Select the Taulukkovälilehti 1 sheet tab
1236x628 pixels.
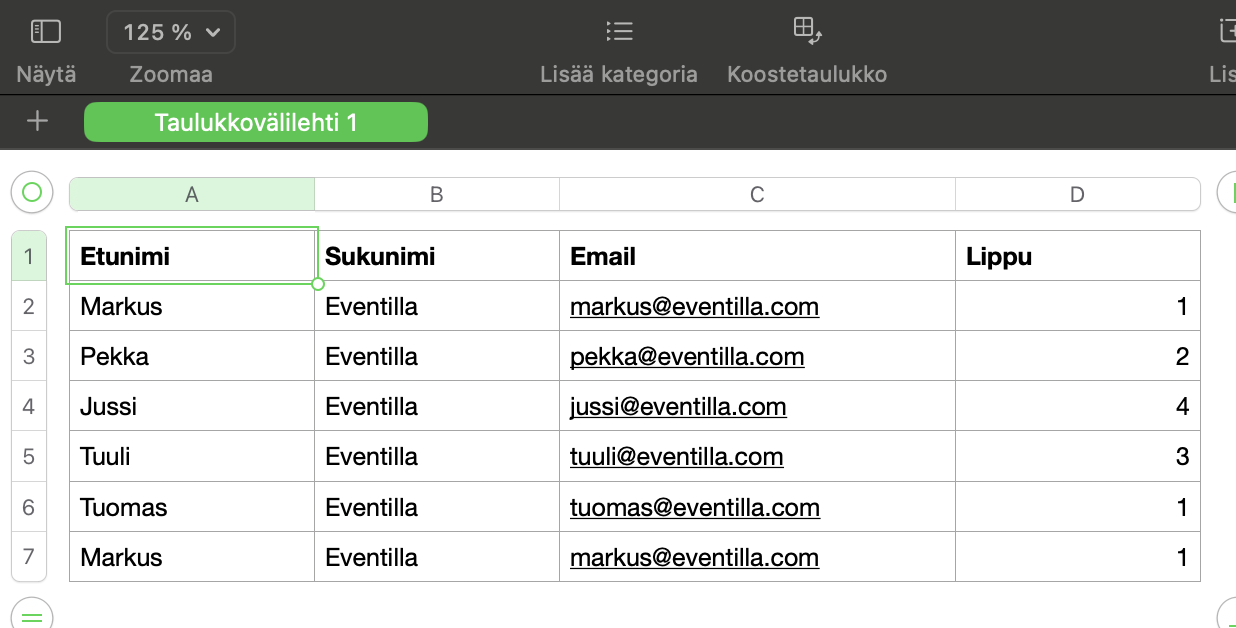[x=256, y=123]
